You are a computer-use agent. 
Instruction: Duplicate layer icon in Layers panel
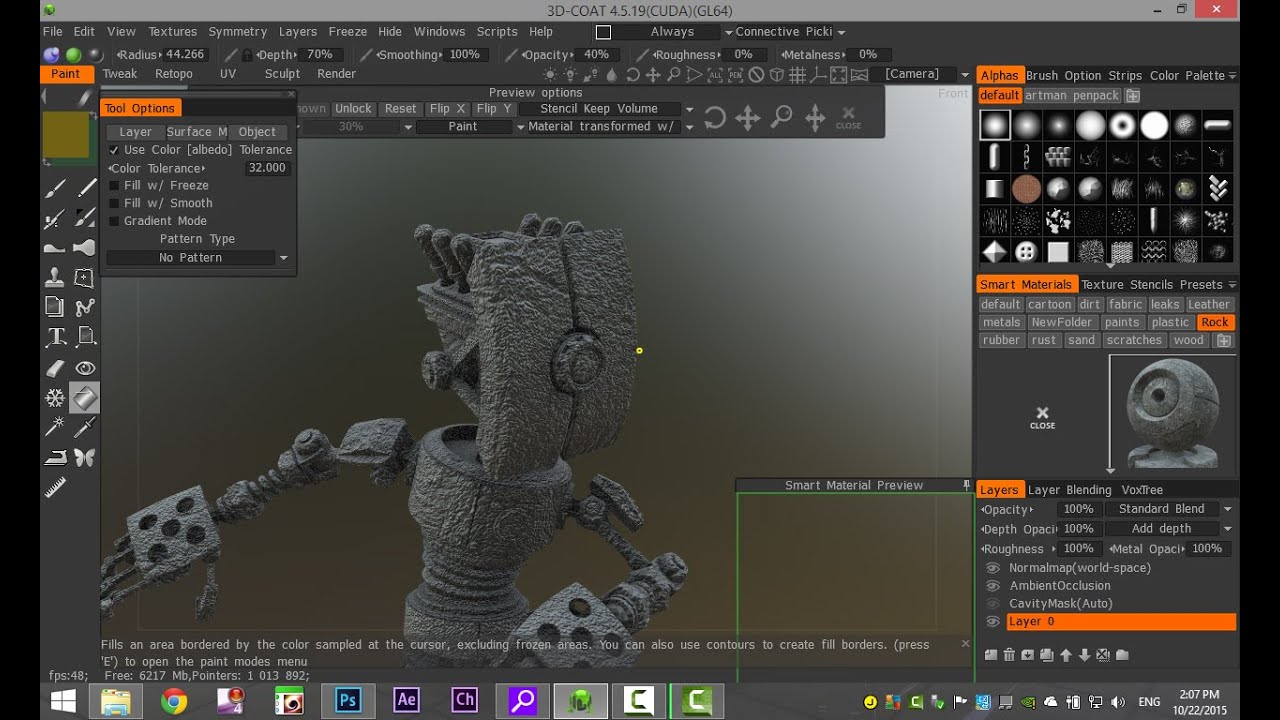[1047, 655]
